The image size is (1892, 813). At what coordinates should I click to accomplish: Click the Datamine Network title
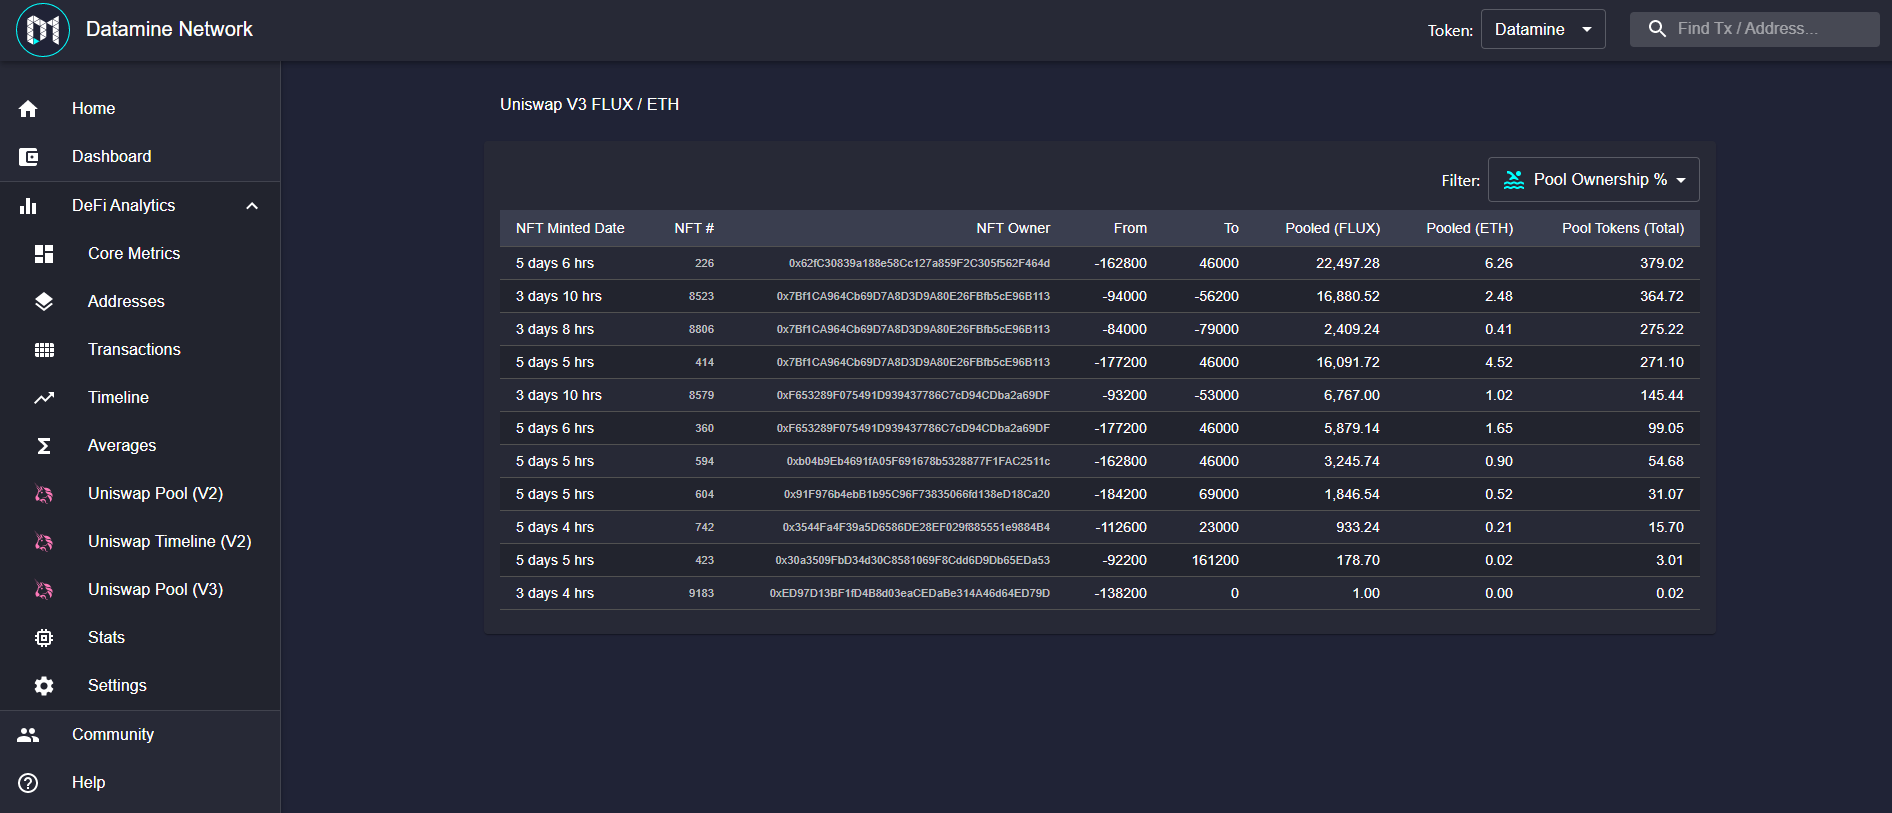169,29
